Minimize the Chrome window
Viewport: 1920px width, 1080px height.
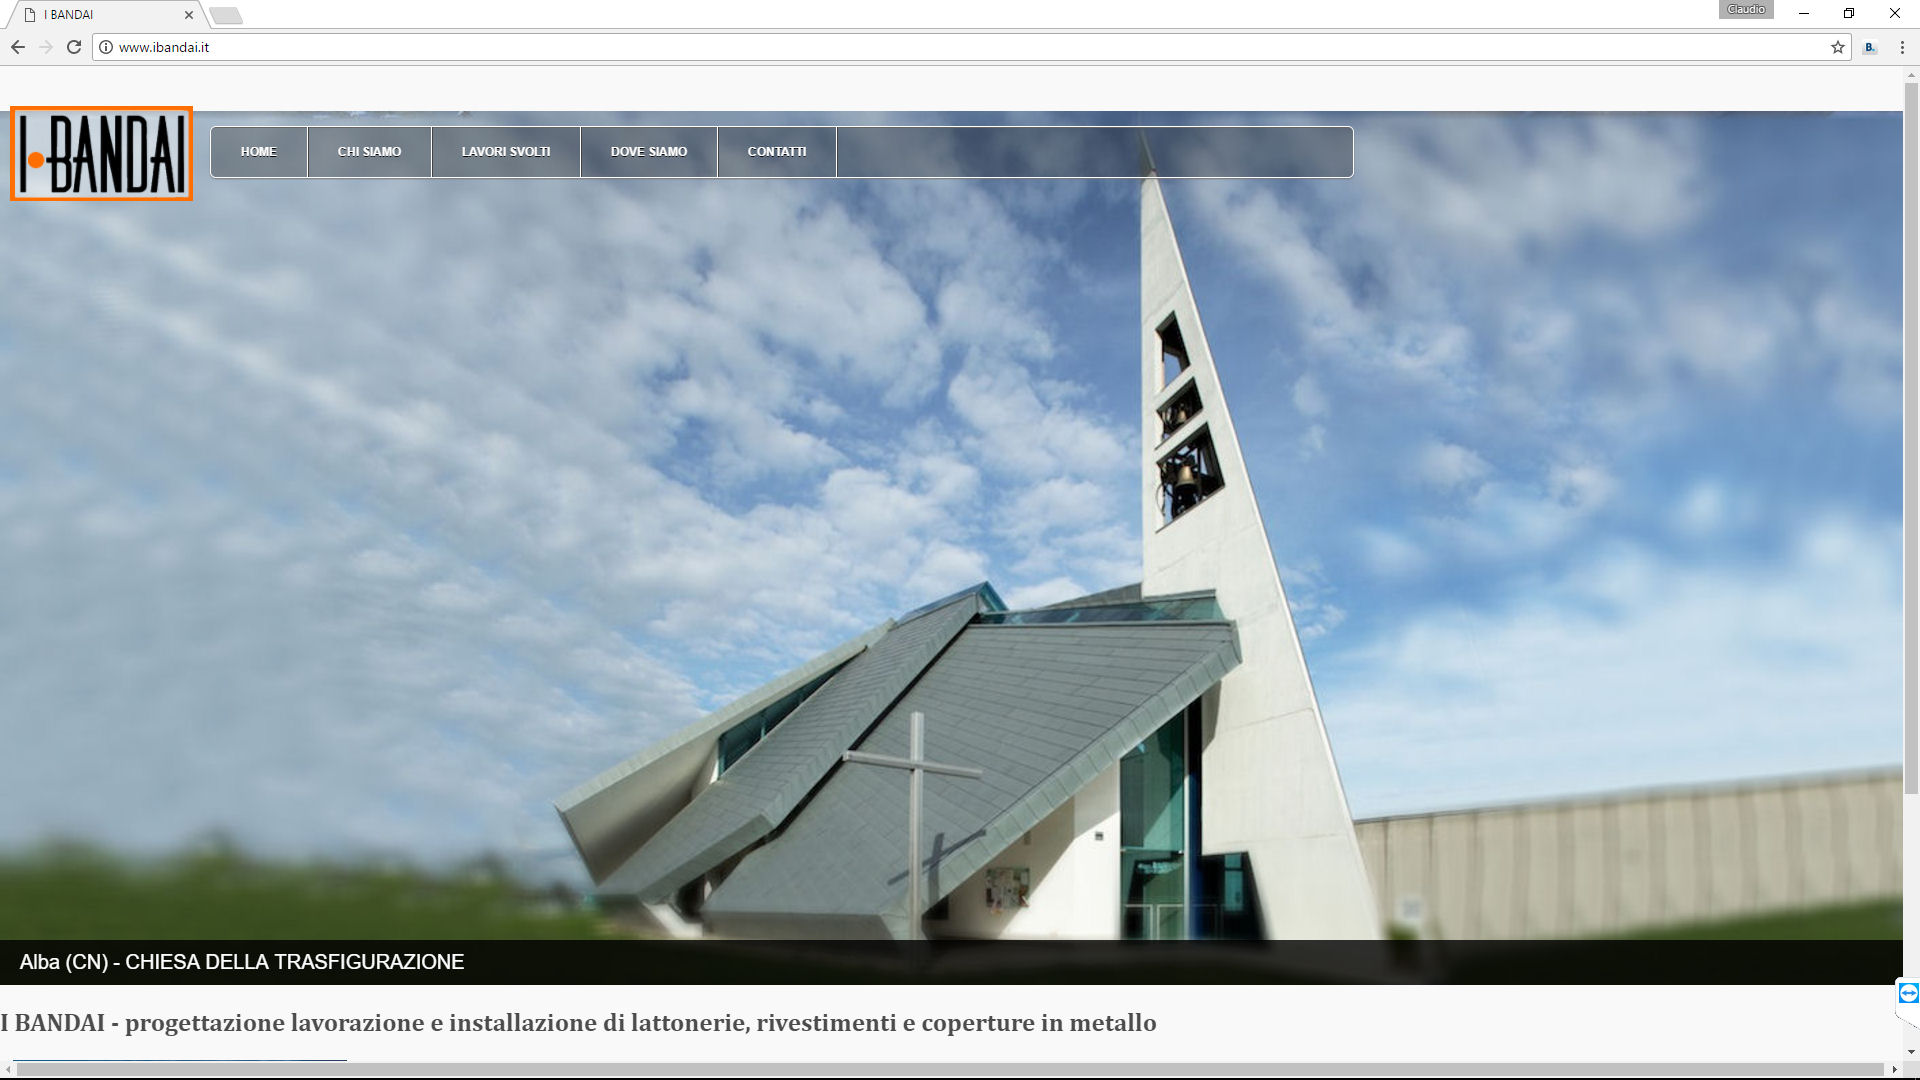(1804, 13)
